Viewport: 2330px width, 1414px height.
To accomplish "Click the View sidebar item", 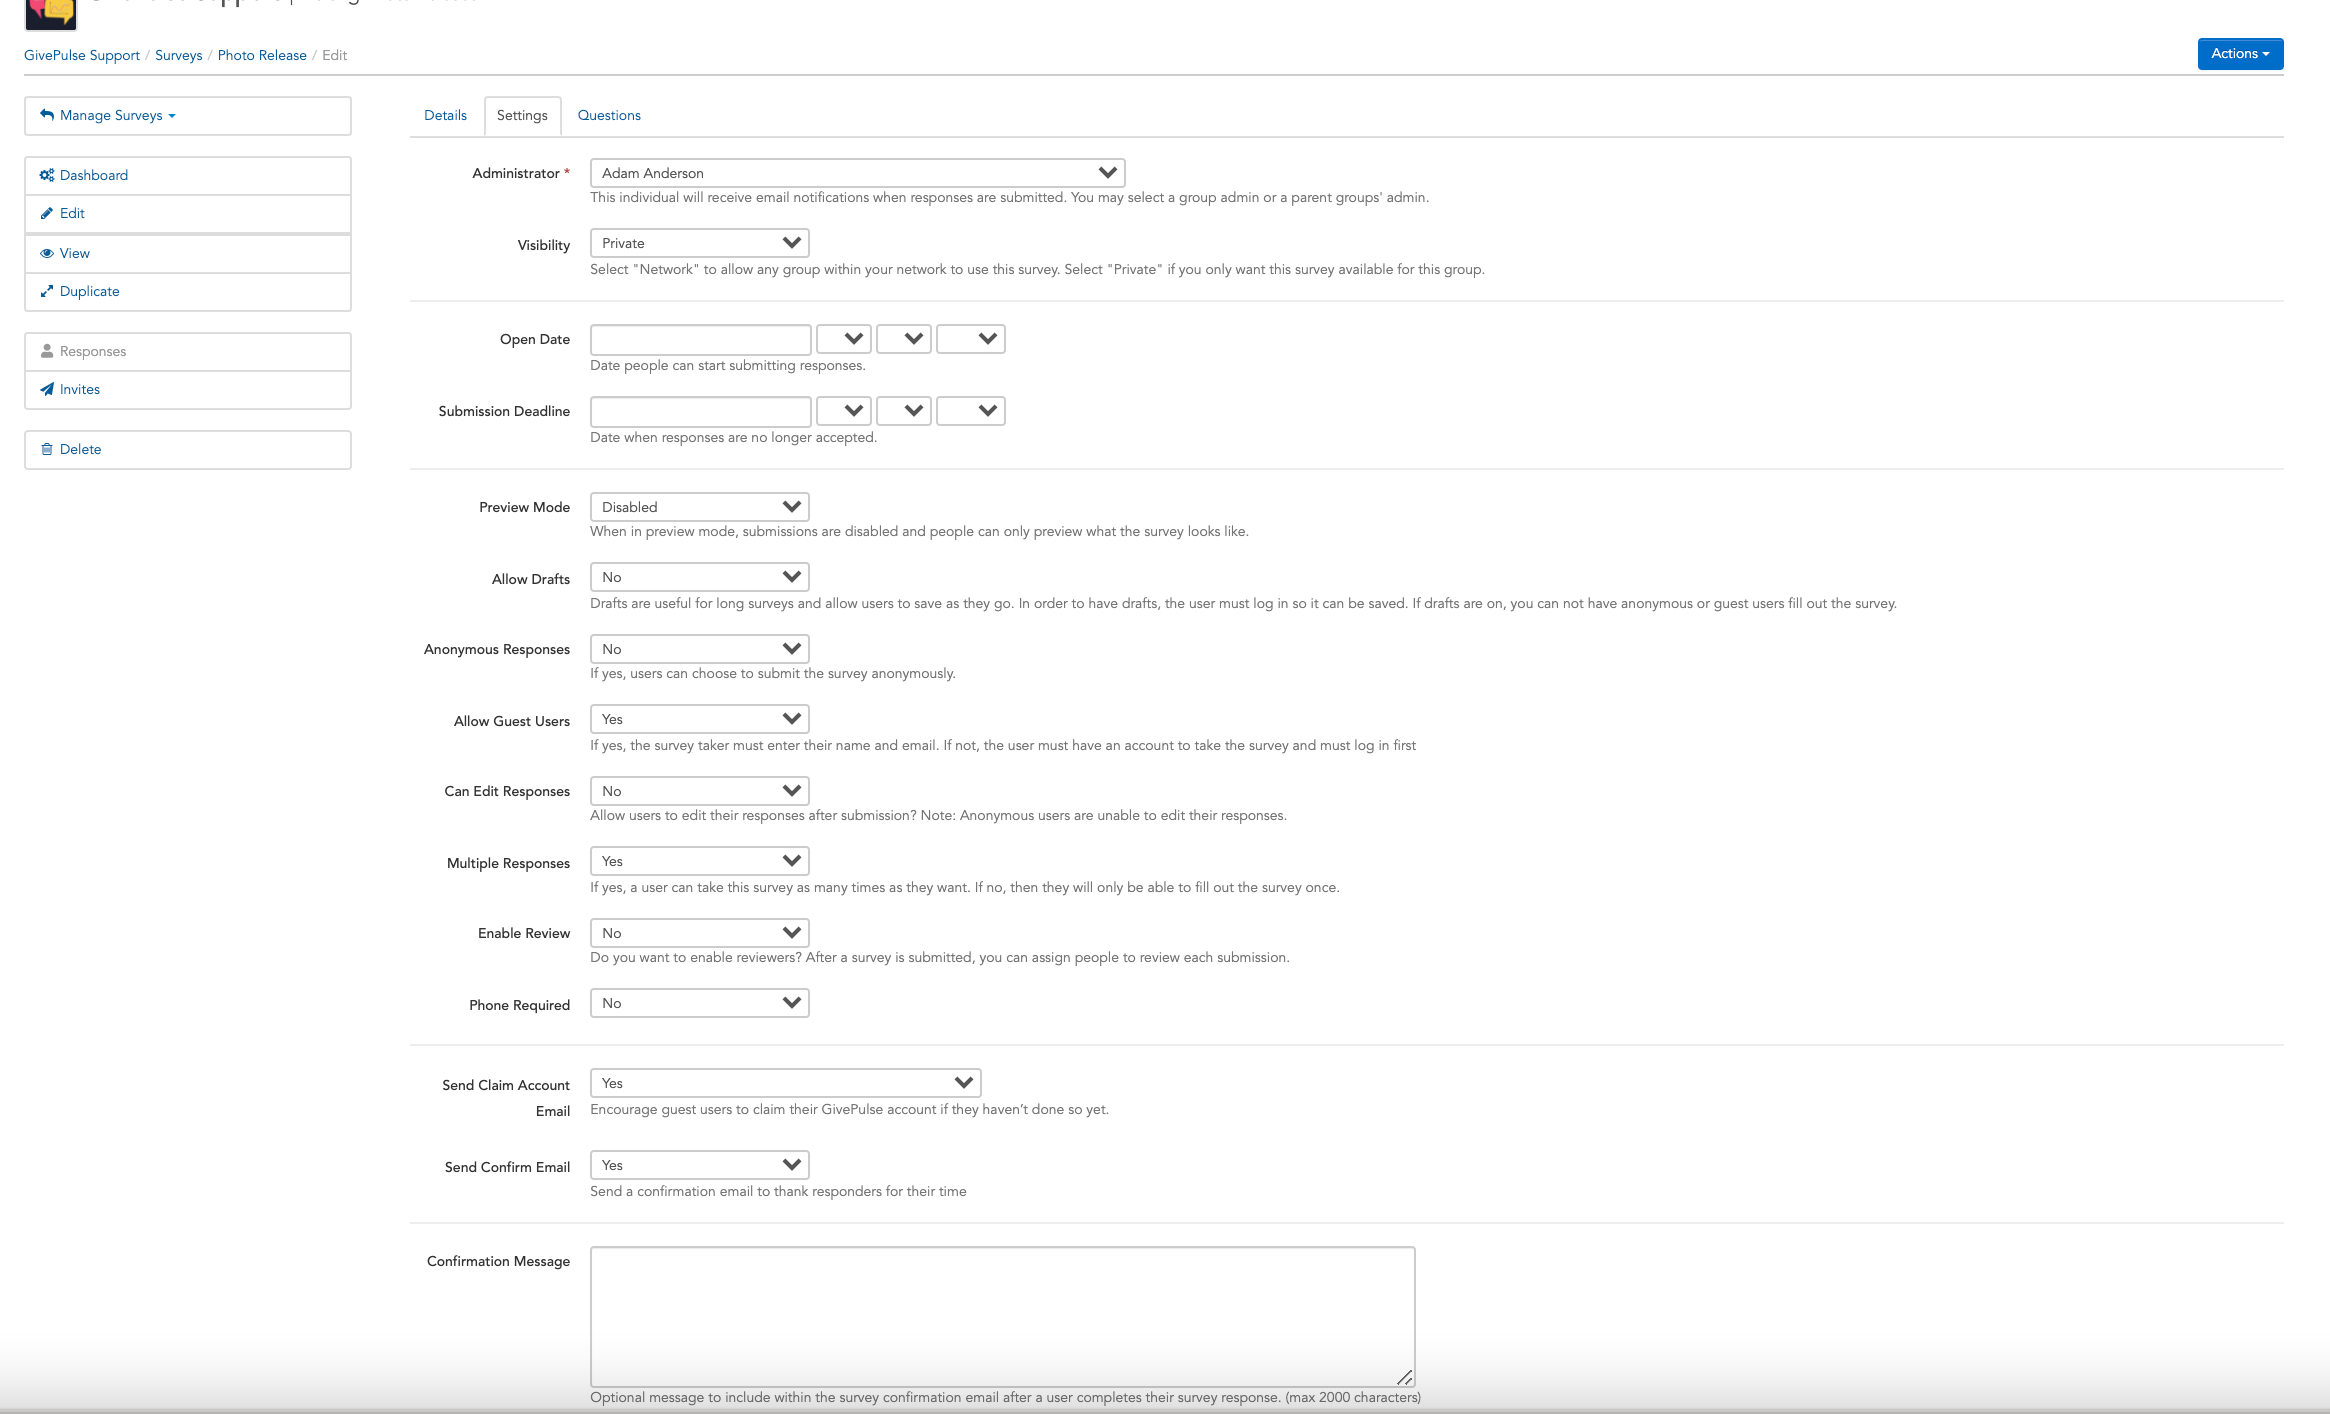I will tap(188, 253).
